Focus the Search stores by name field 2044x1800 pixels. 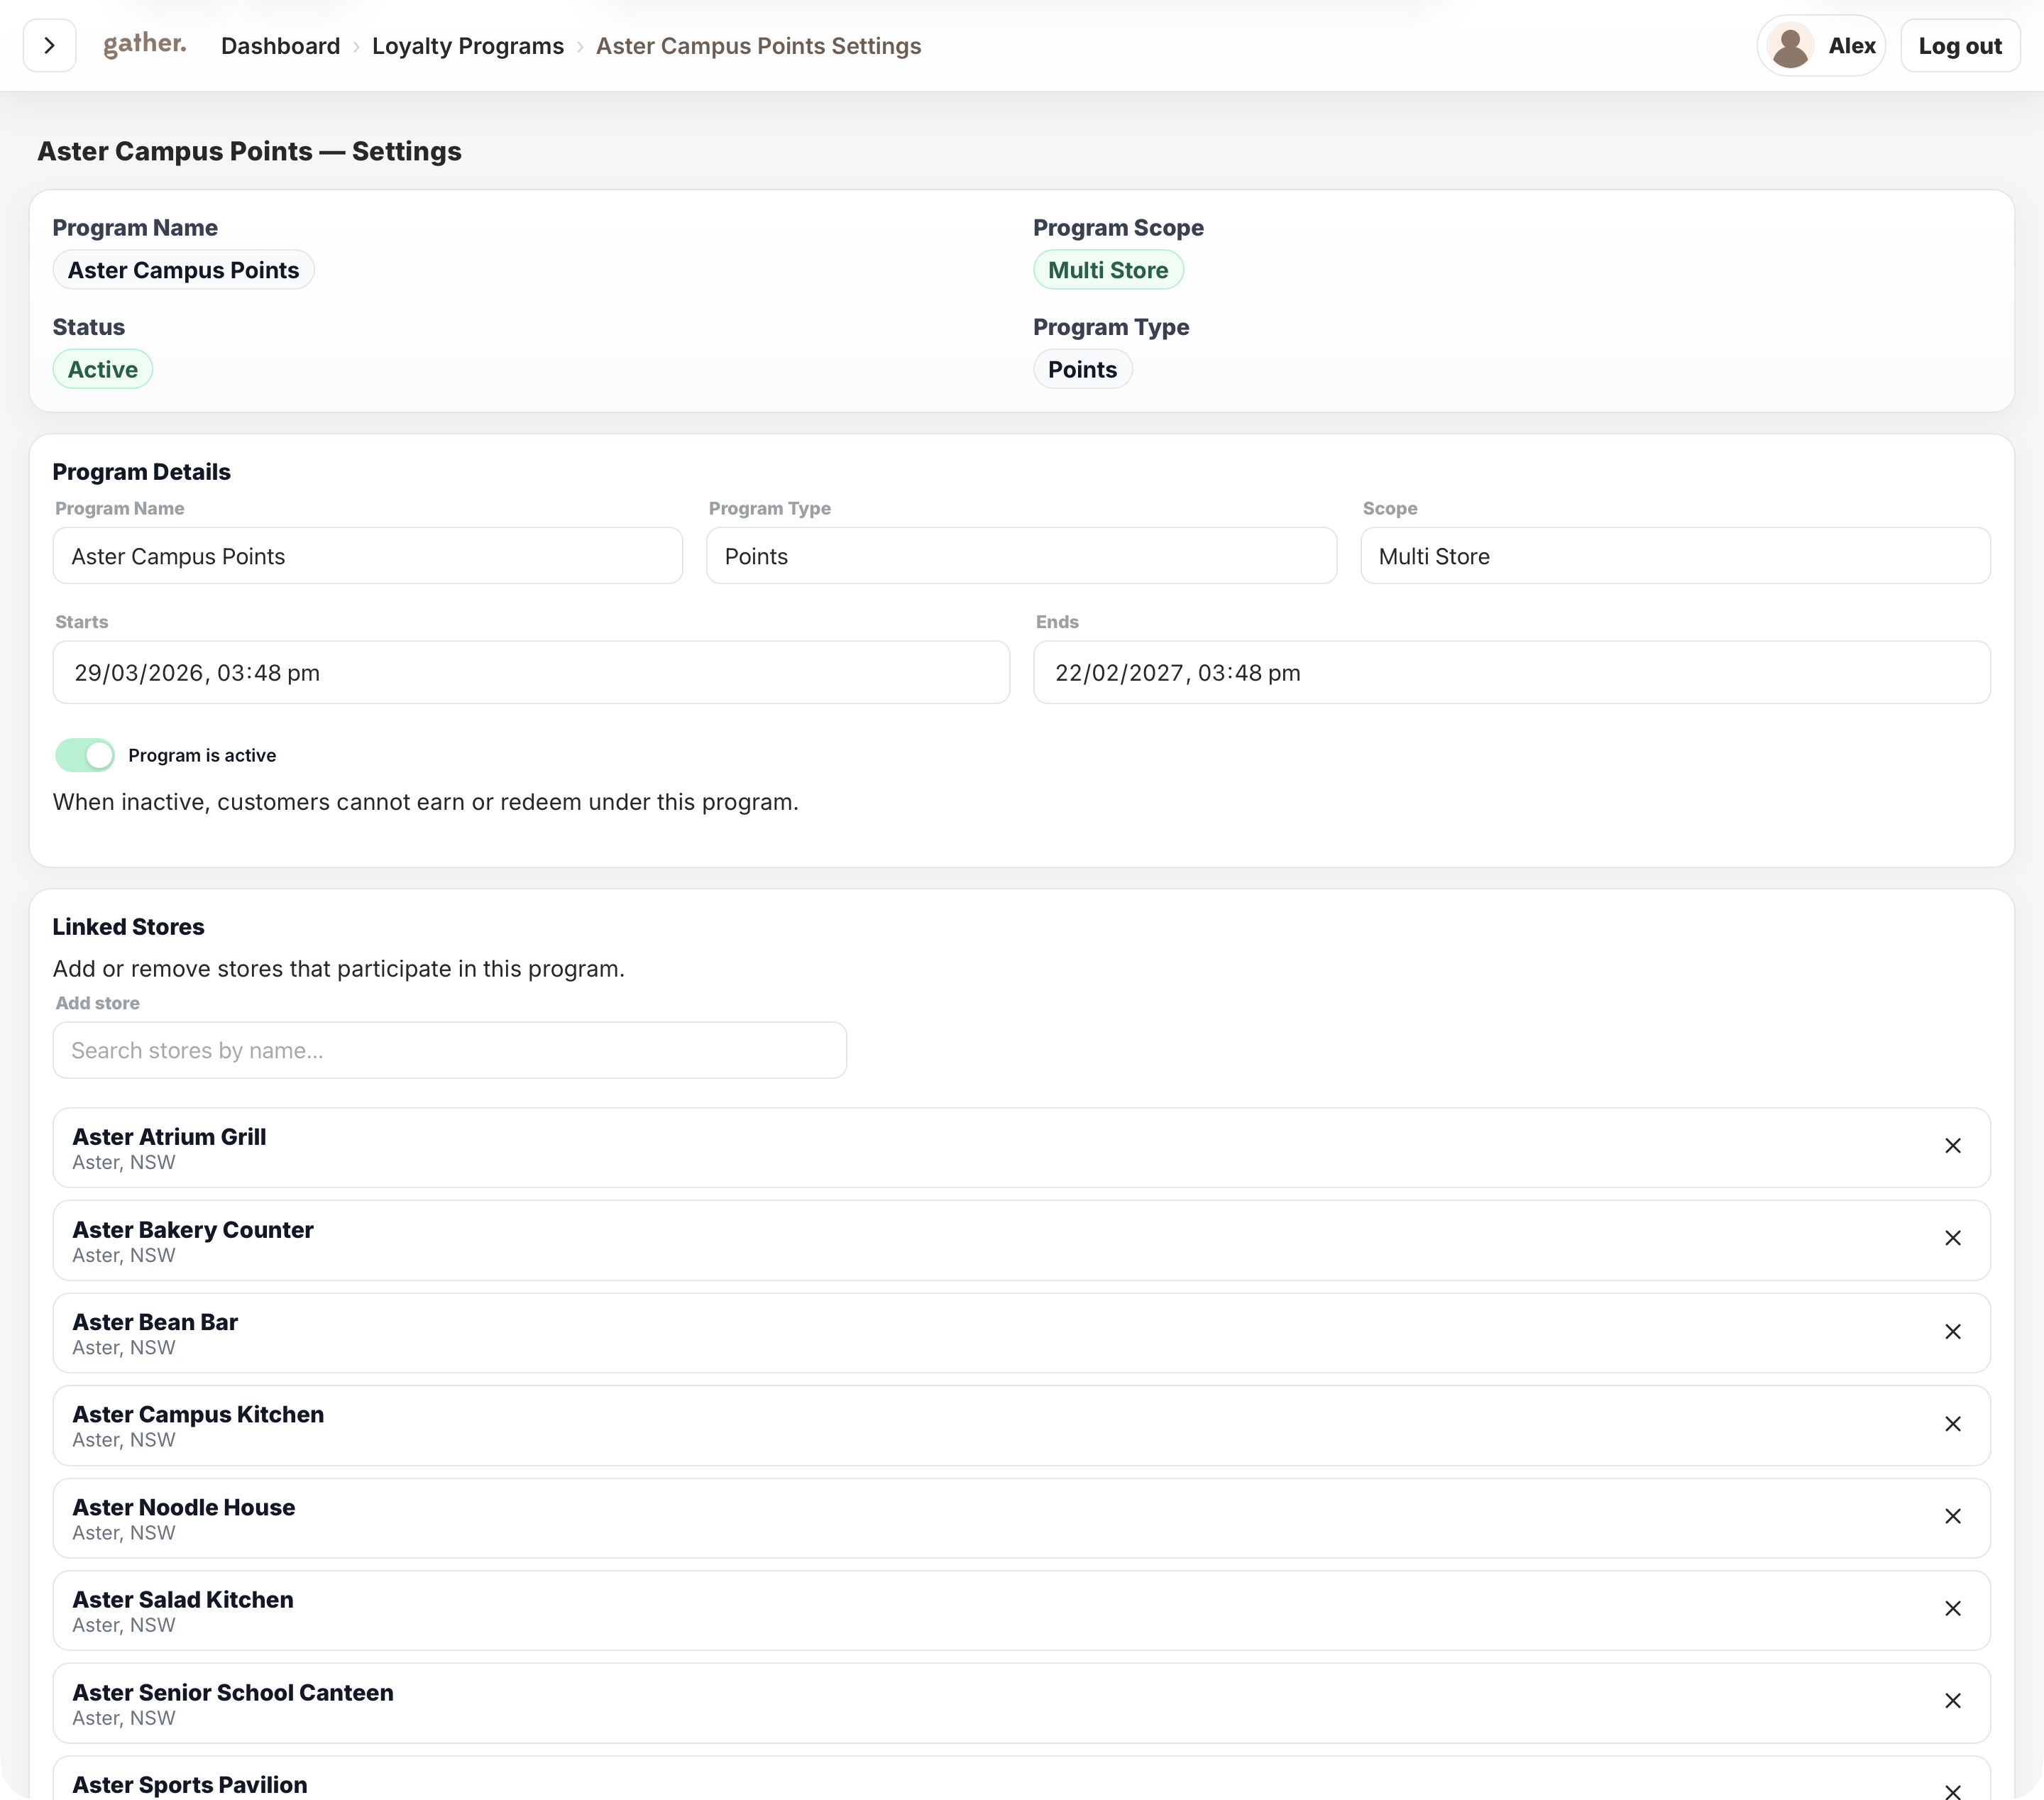click(450, 1050)
